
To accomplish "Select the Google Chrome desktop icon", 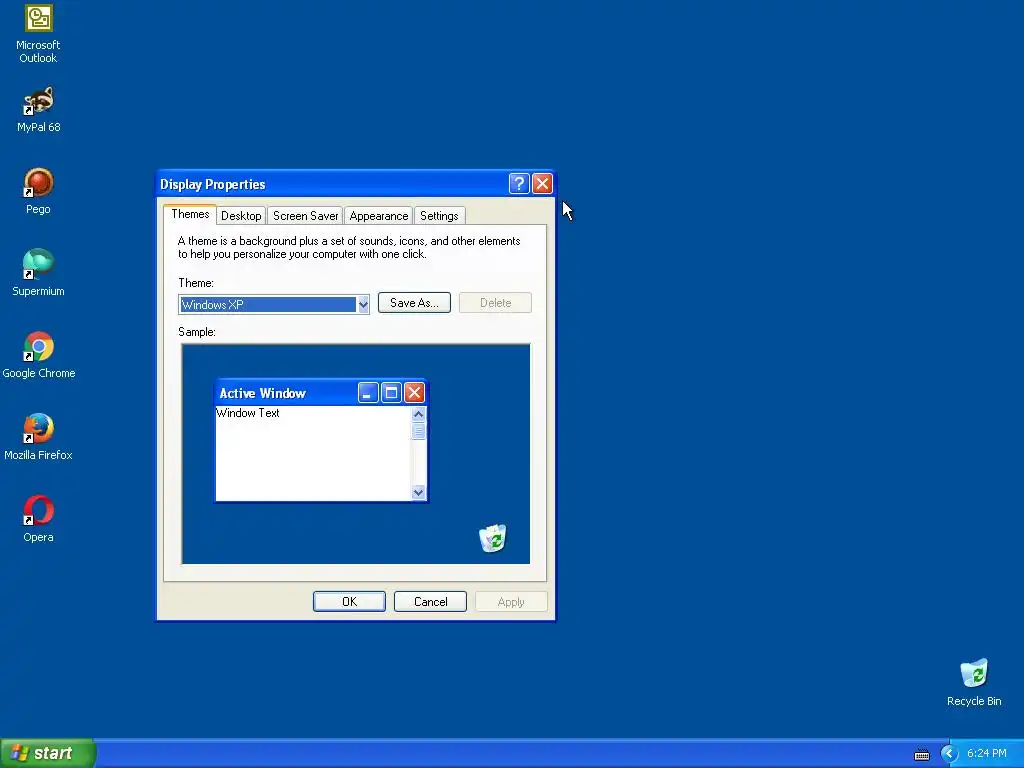I will point(39,355).
